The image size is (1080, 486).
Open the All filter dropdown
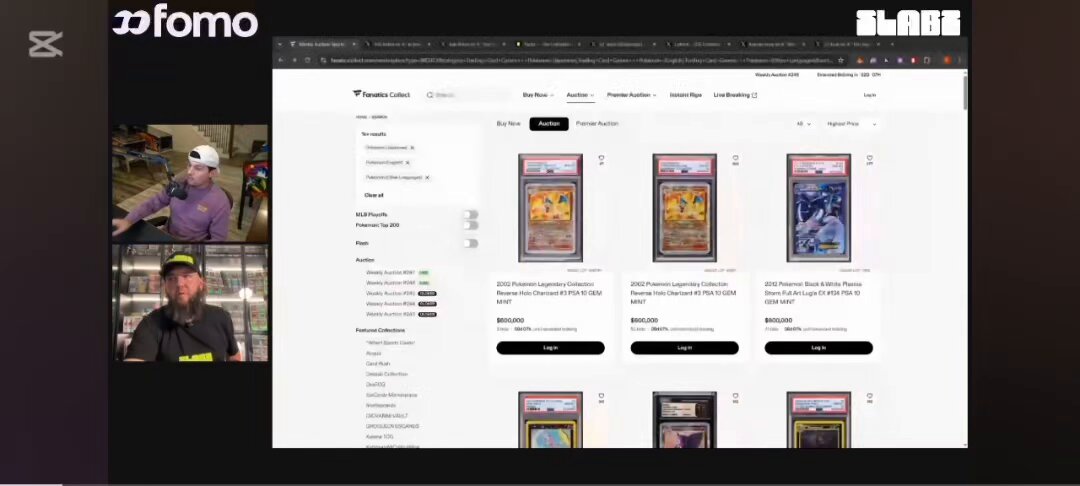[803, 124]
